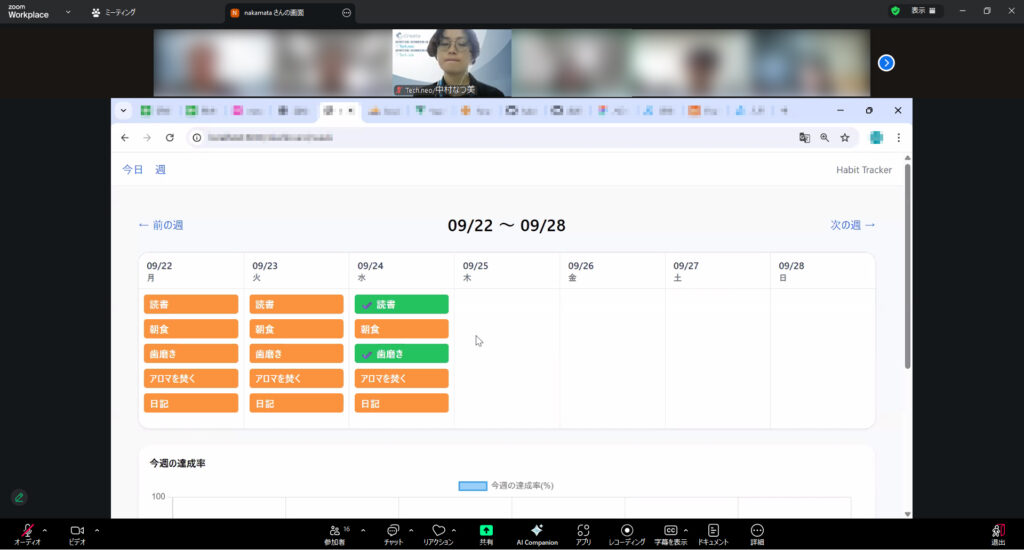The height and width of the screenshot is (550, 1024).
Task: Click the ← 前の週 previous week link
Action: click(x=161, y=225)
